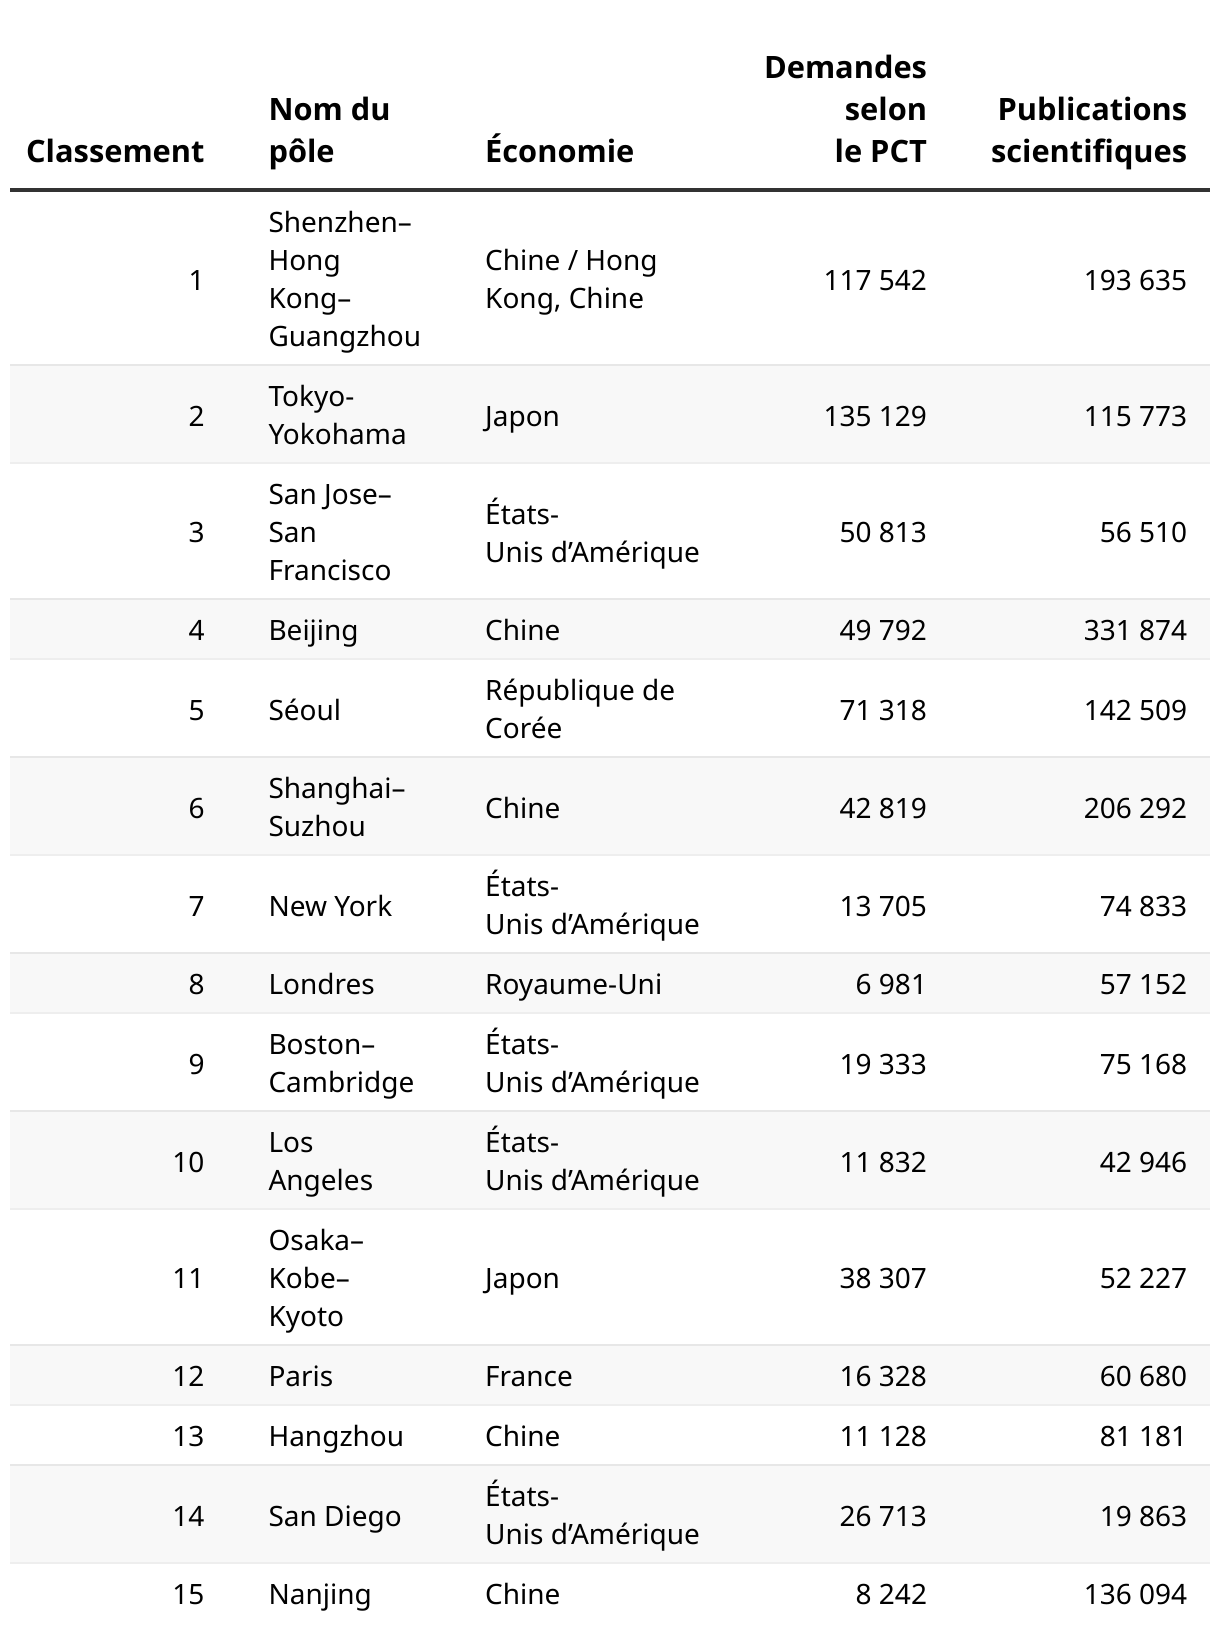Select the Nanjing cluster name
Screen dimensions: 1220x1632
pyautogui.click(x=319, y=1594)
